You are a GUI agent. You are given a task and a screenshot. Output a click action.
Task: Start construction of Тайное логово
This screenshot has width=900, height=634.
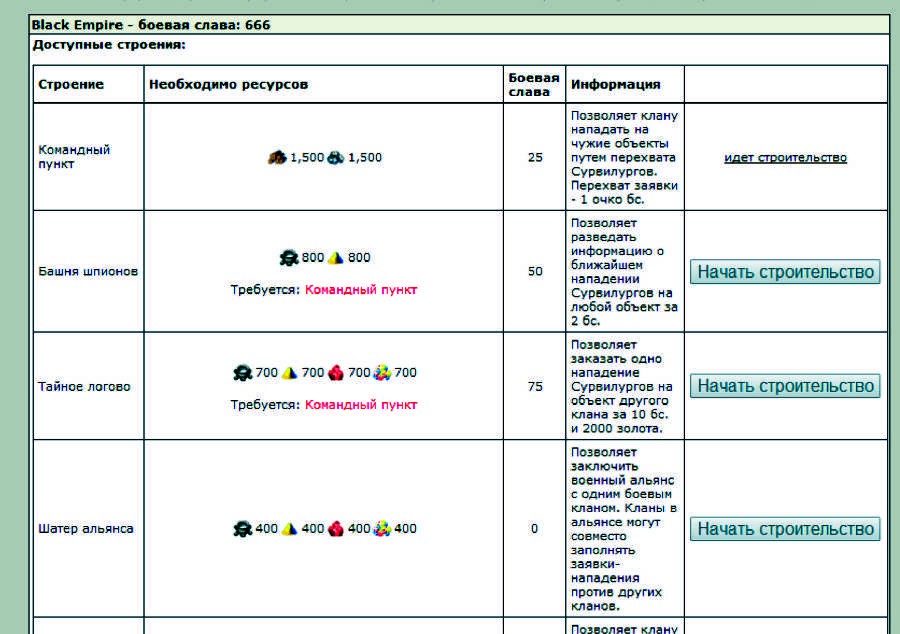785,386
